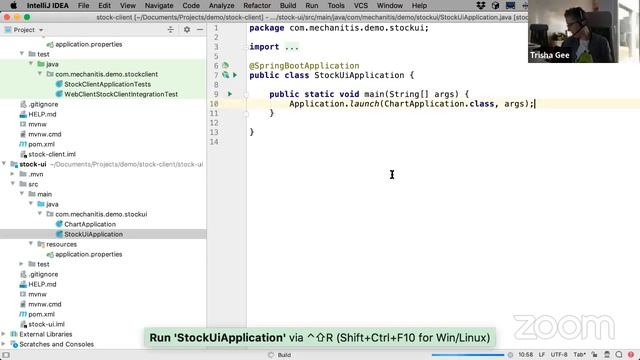
Task: Toggle the fold end marker on line 11
Action: tap(246, 113)
